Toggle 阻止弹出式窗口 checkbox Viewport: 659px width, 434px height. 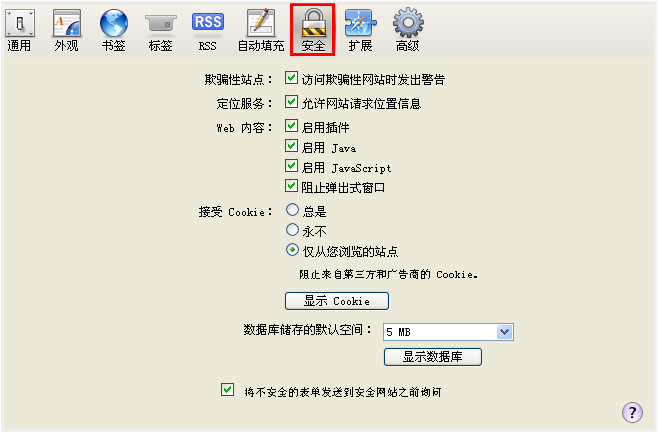[291, 186]
